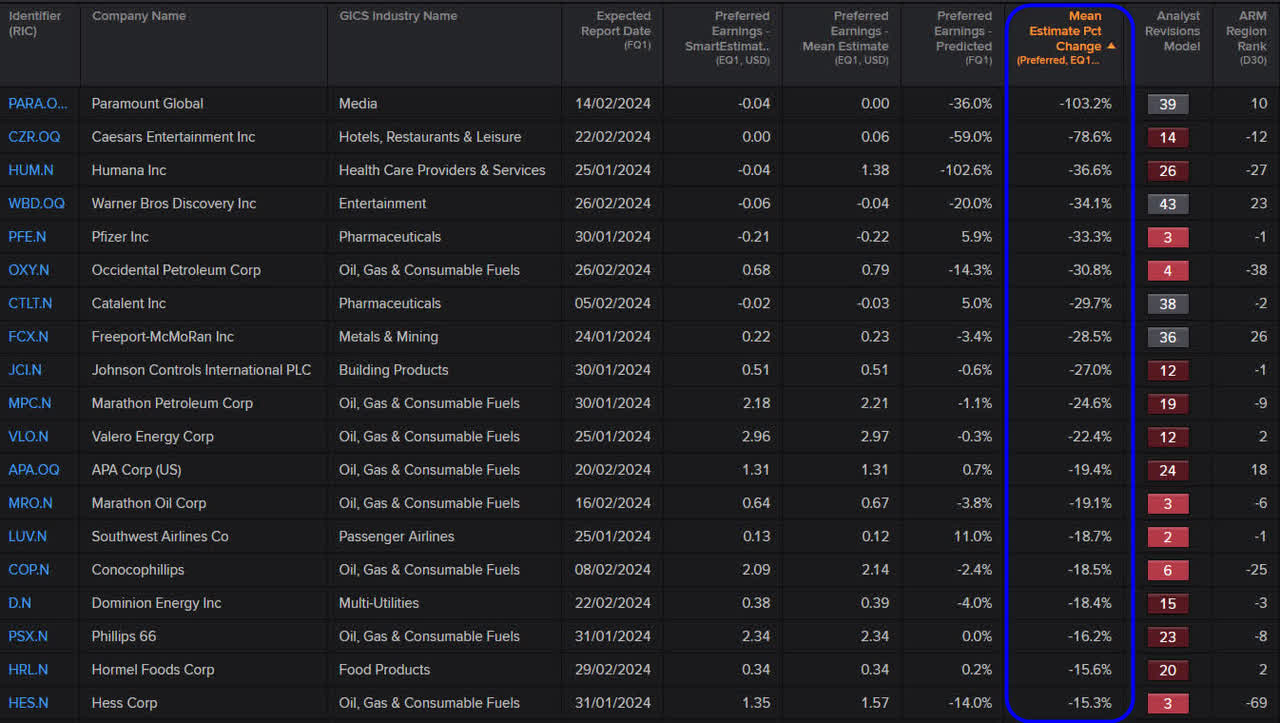Open the MPC.N ticker link
The height and width of the screenshot is (723, 1280).
point(30,403)
